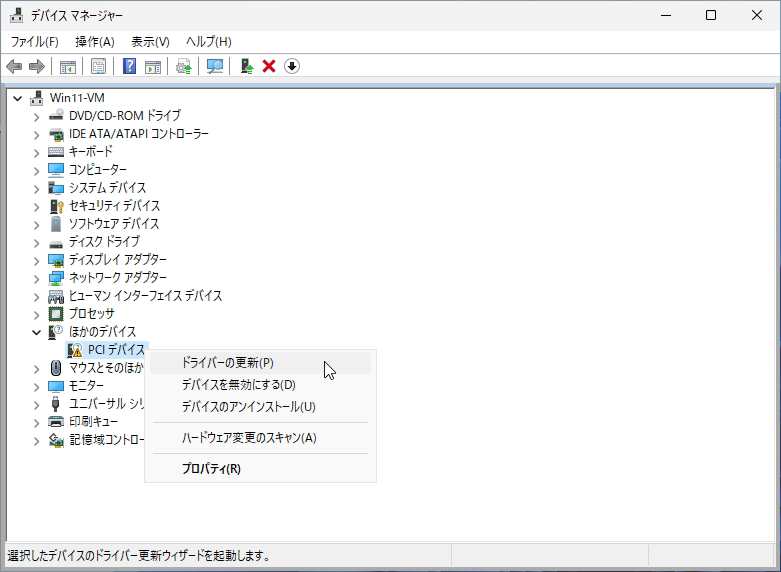Expand the ネットワーク アダプター category
Screen dimensions: 781x572
click(36, 279)
